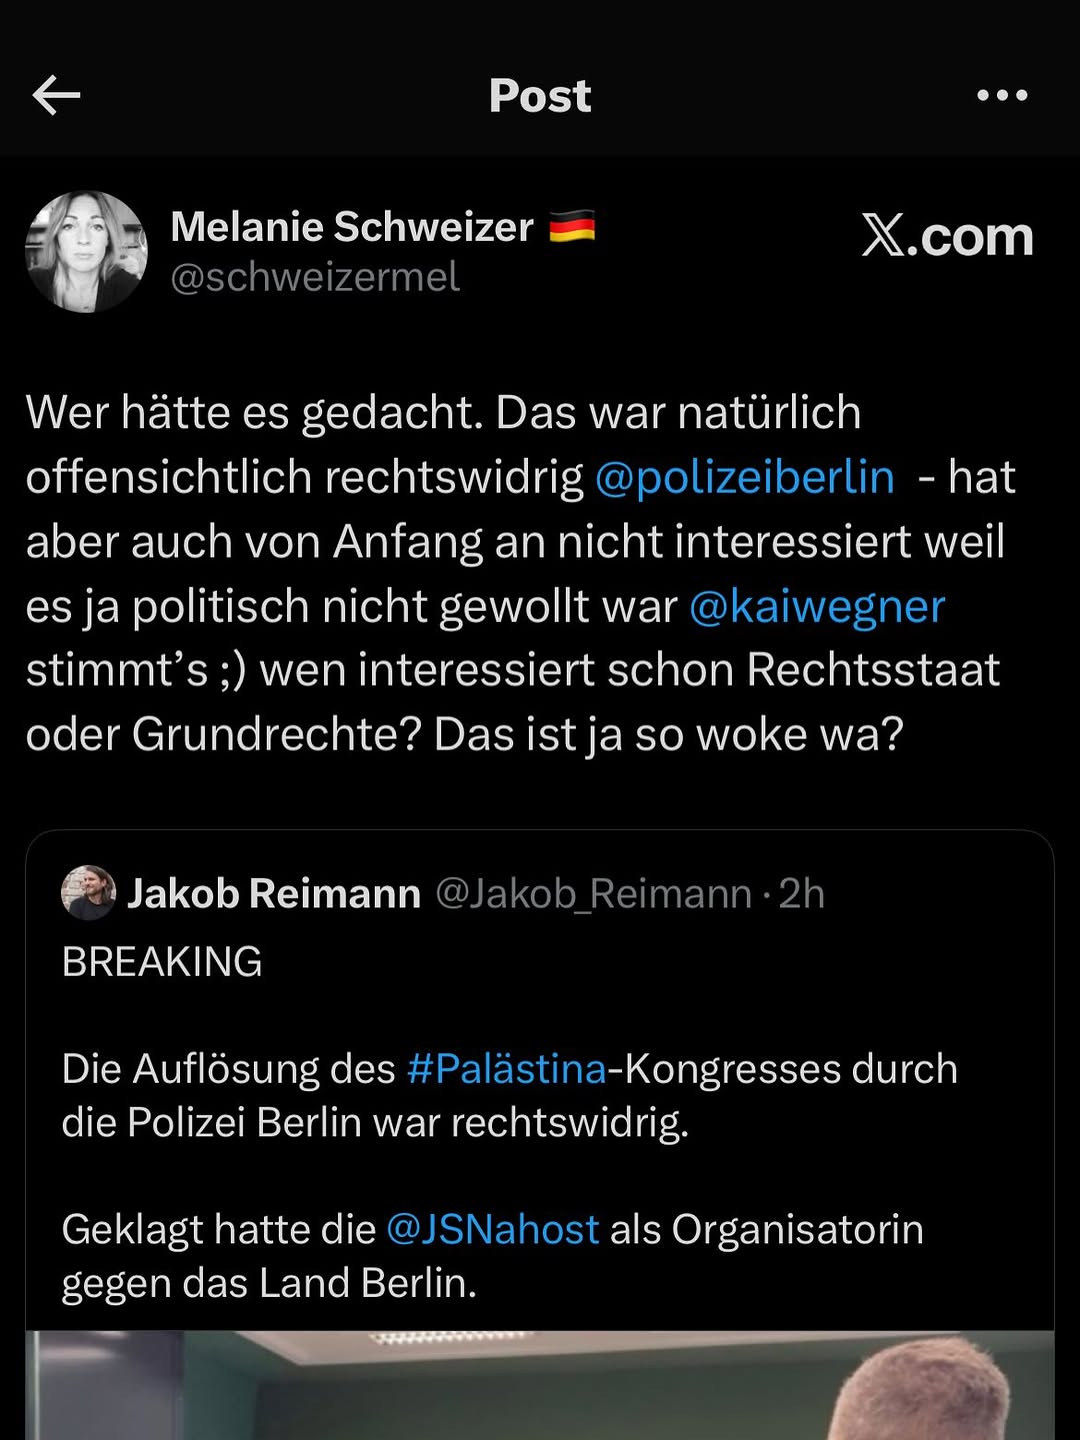This screenshot has height=1440, width=1080.
Task: Tap the BREAKING text in quoted post
Action: point(162,962)
